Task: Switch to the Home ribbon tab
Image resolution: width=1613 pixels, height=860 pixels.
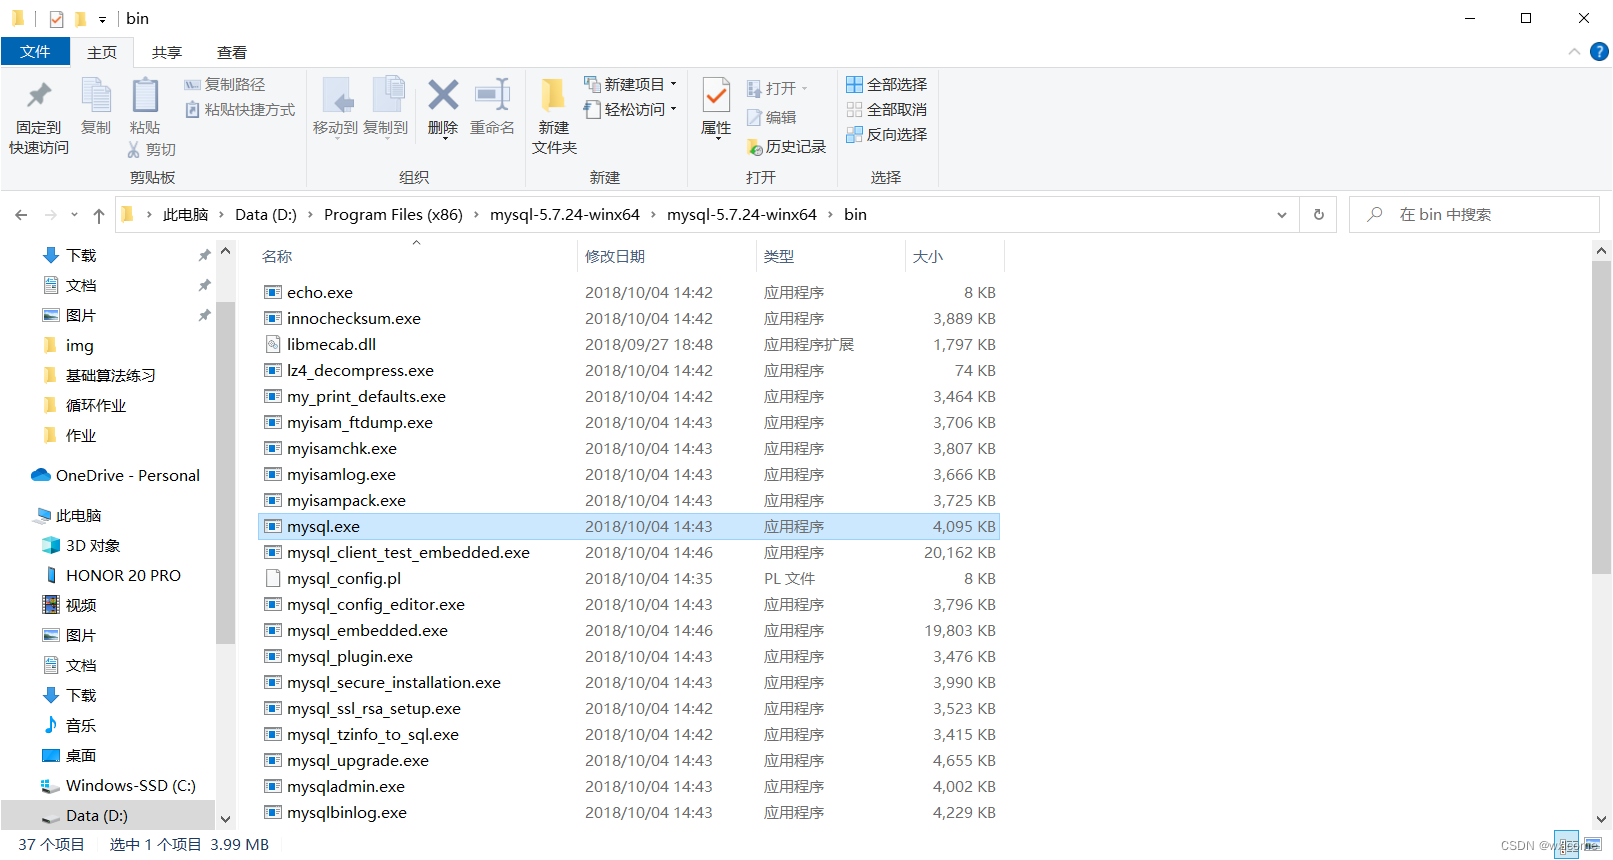Action: [x=102, y=53]
